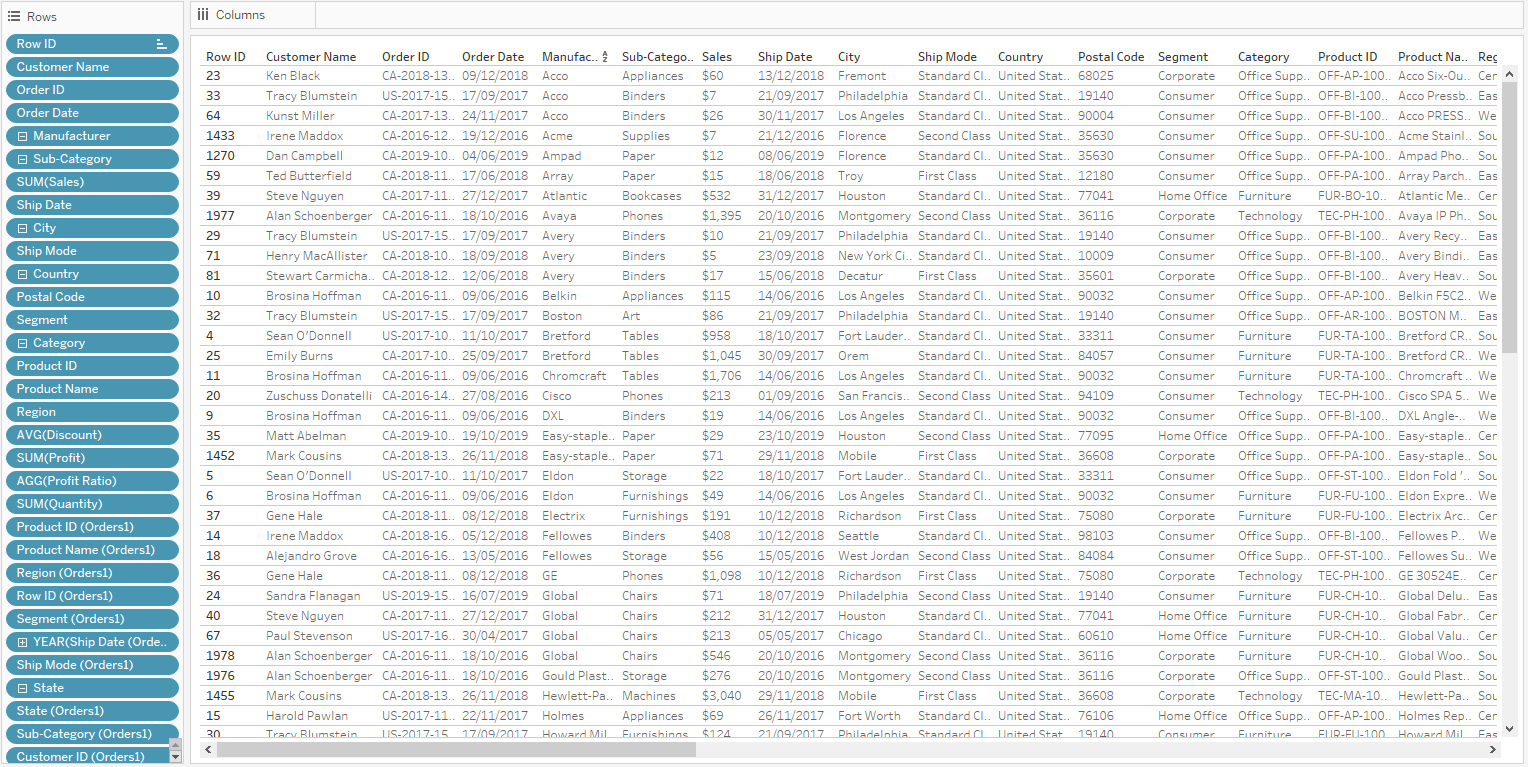The height and width of the screenshot is (767, 1528).
Task: Collapse the State pill hierarchy
Action: coord(22,688)
